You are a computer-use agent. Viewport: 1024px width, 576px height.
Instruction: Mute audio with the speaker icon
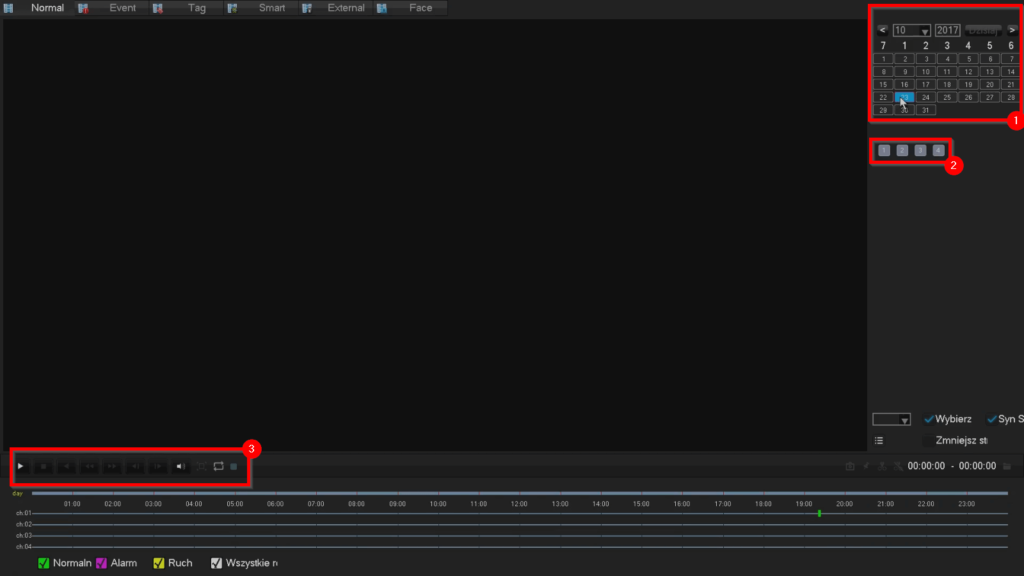(181, 466)
